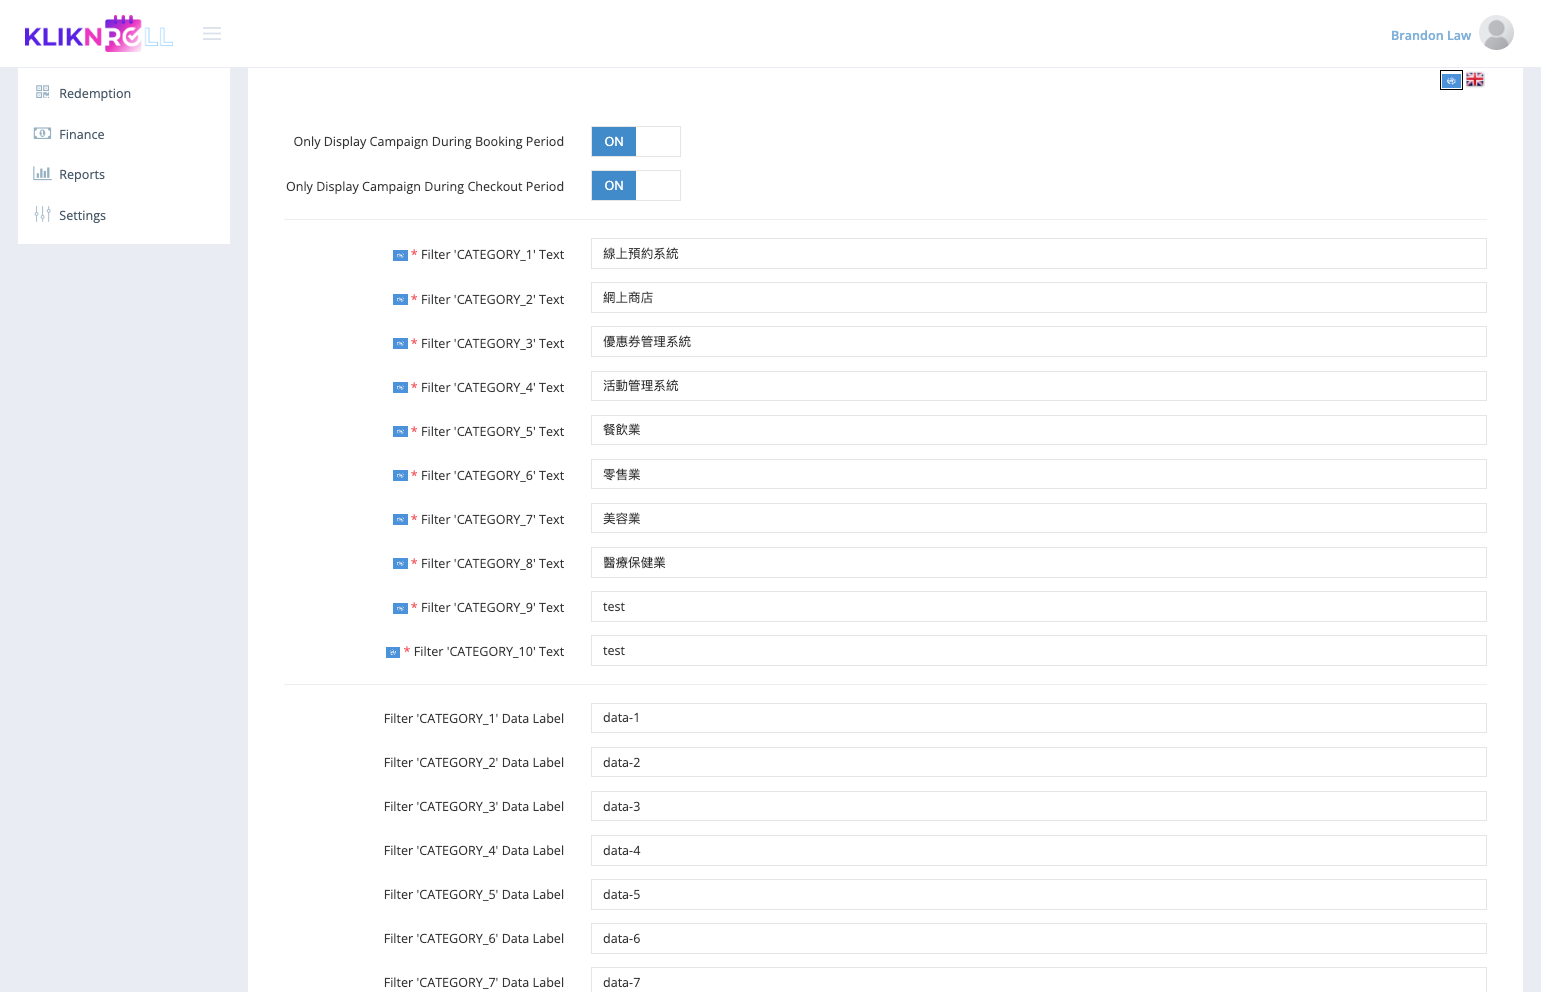Edit the data-4 Data Label field
The width and height of the screenshot is (1541, 992).
pos(1038,850)
